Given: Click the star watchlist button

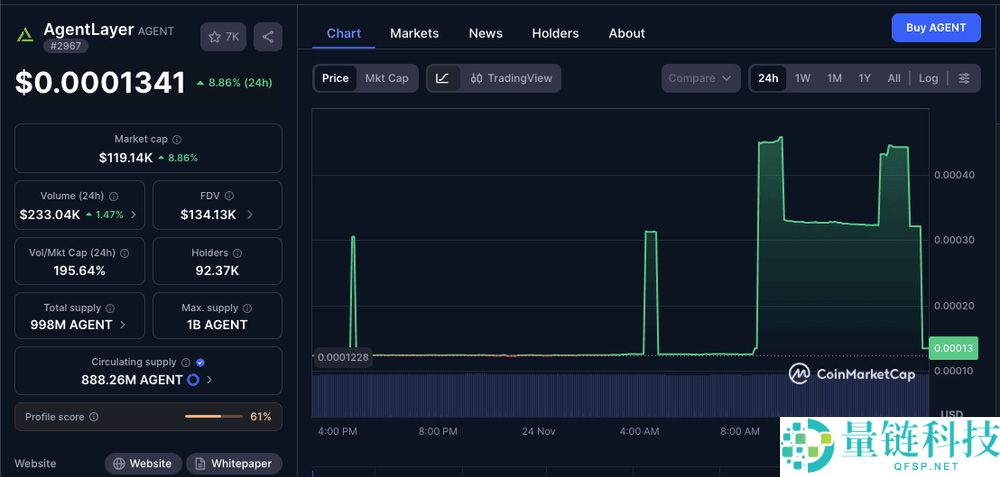Looking at the screenshot, I should click(223, 37).
